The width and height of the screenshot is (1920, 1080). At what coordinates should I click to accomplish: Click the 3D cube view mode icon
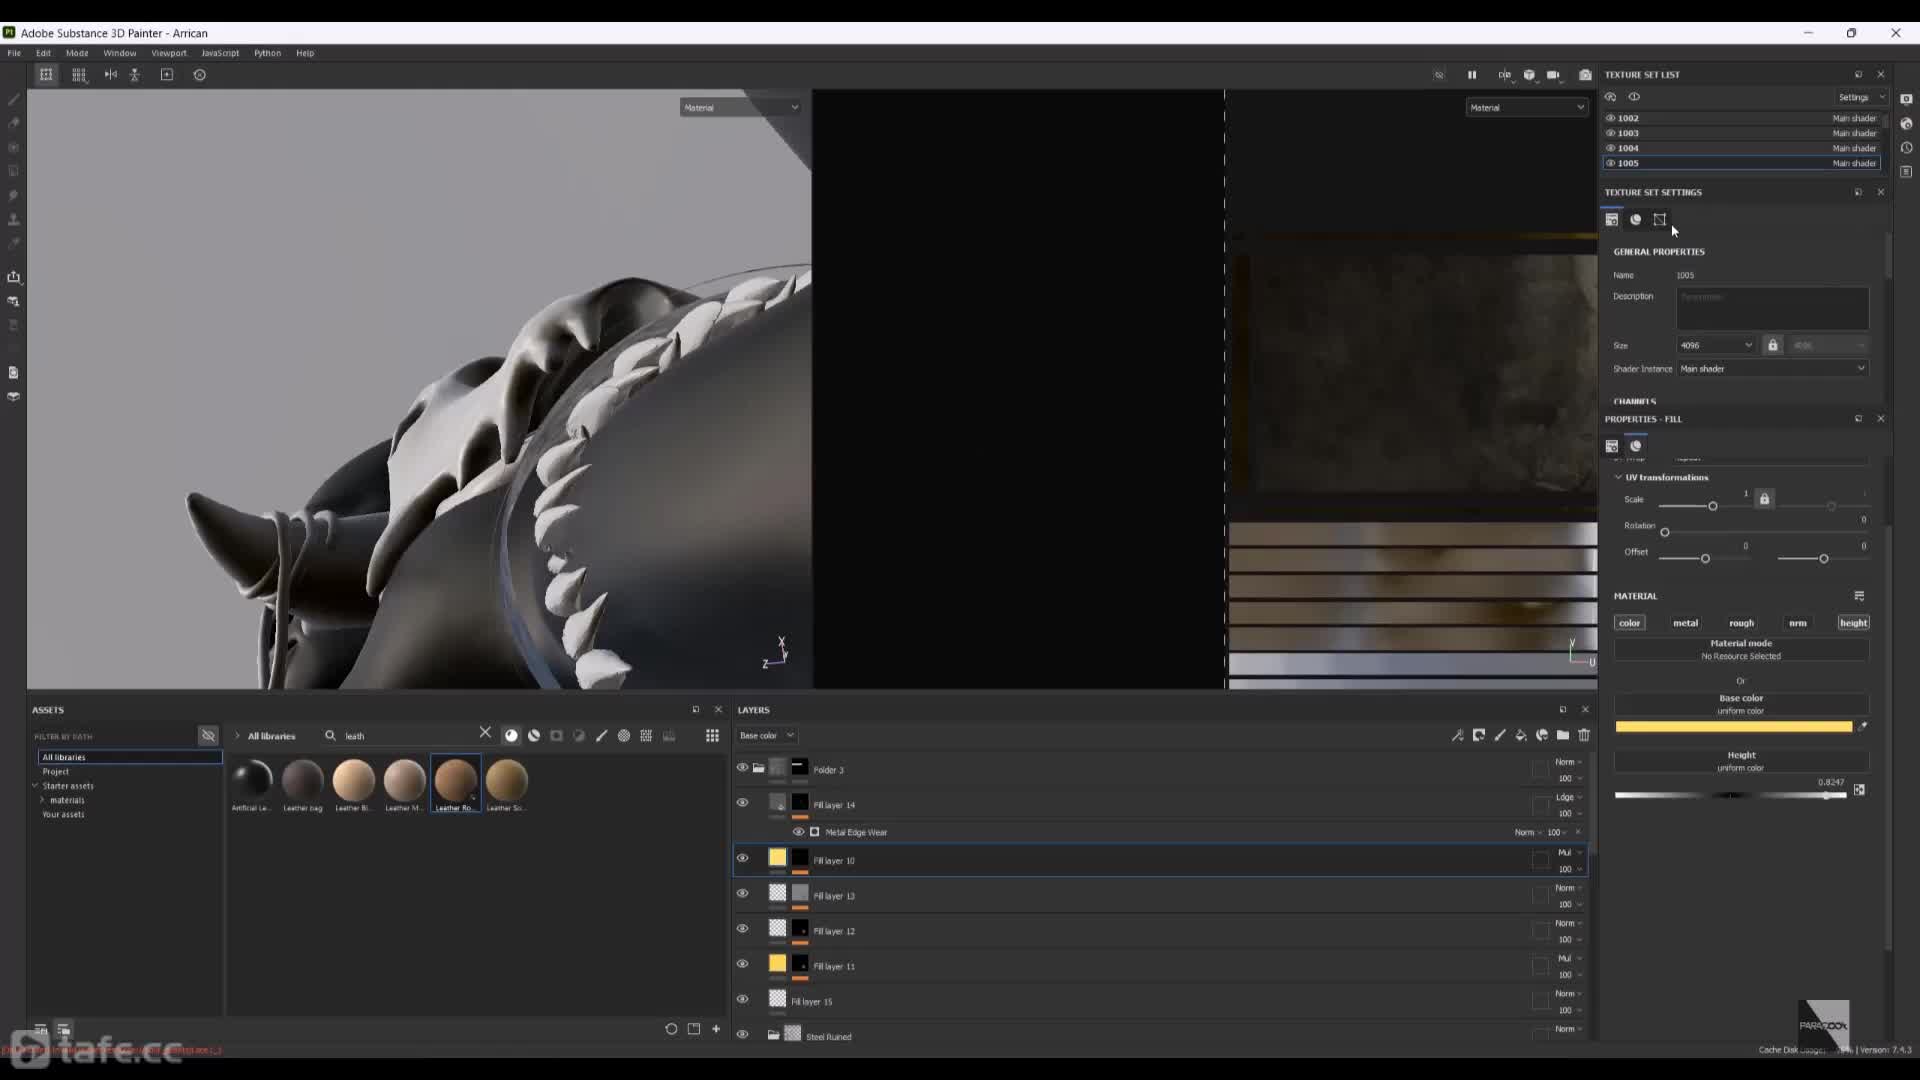[x=1529, y=75]
